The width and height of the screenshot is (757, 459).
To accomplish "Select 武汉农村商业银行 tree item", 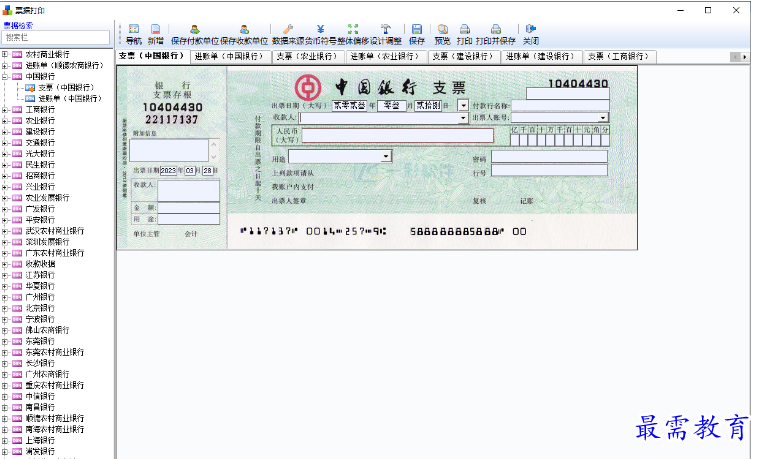I will (55, 231).
